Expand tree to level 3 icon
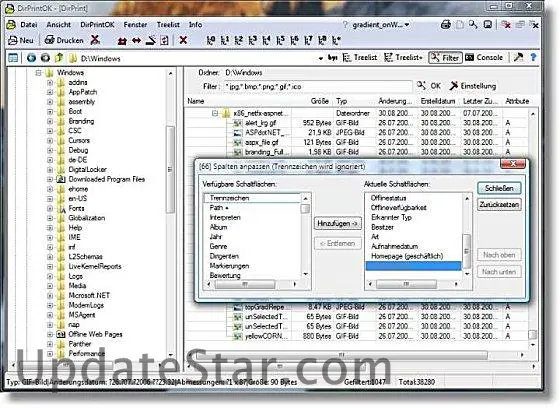This screenshot has height=408, width=560. (x=252, y=40)
